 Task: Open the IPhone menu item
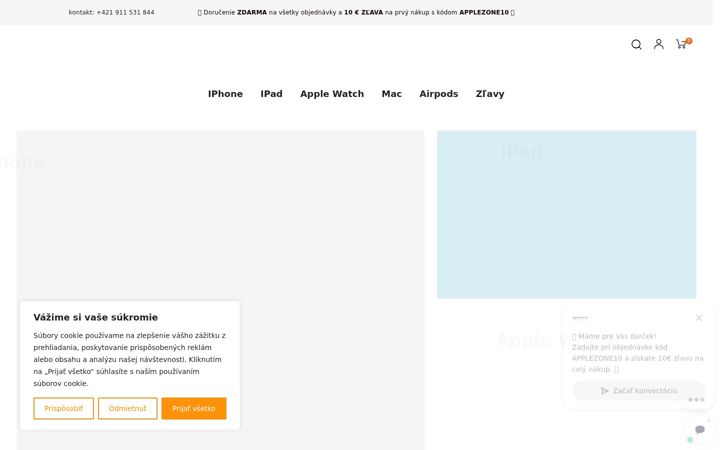(225, 94)
